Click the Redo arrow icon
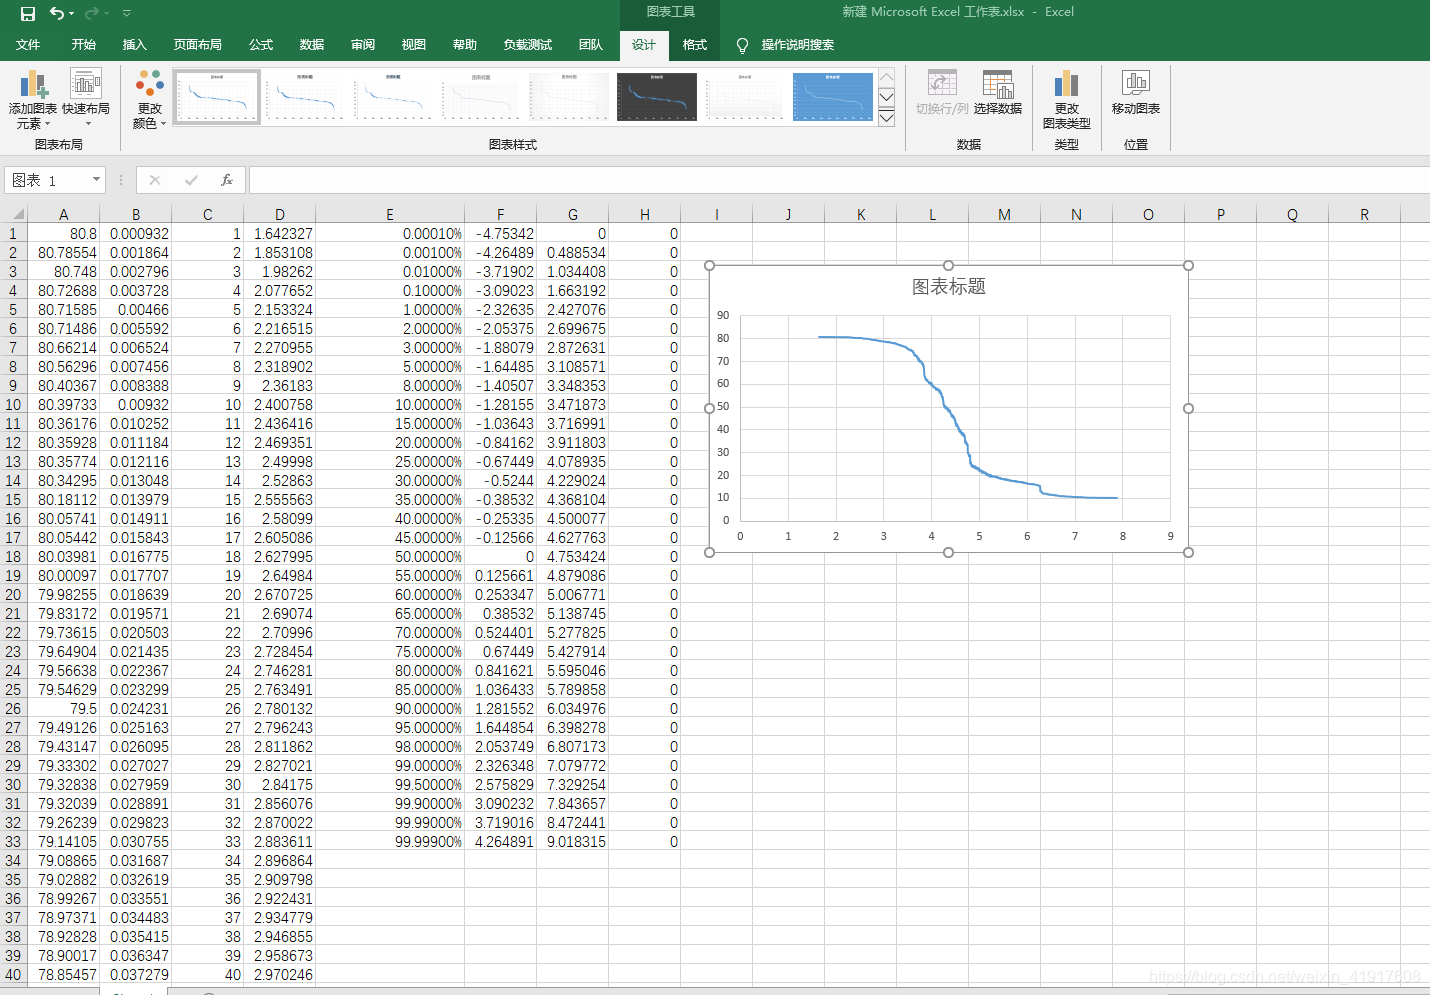Image resolution: width=1430 pixels, height=995 pixels. (92, 13)
